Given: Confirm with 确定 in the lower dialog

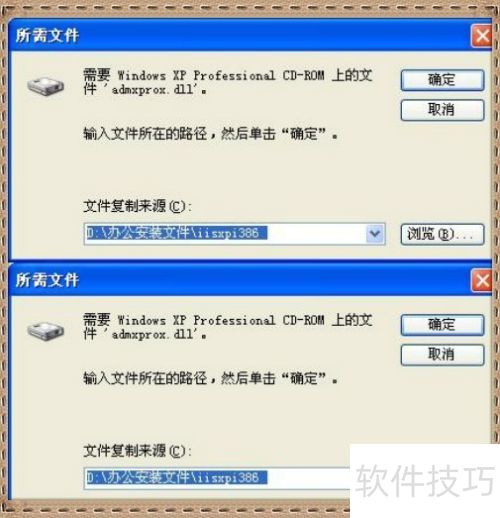Looking at the screenshot, I should click(x=442, y=325).
